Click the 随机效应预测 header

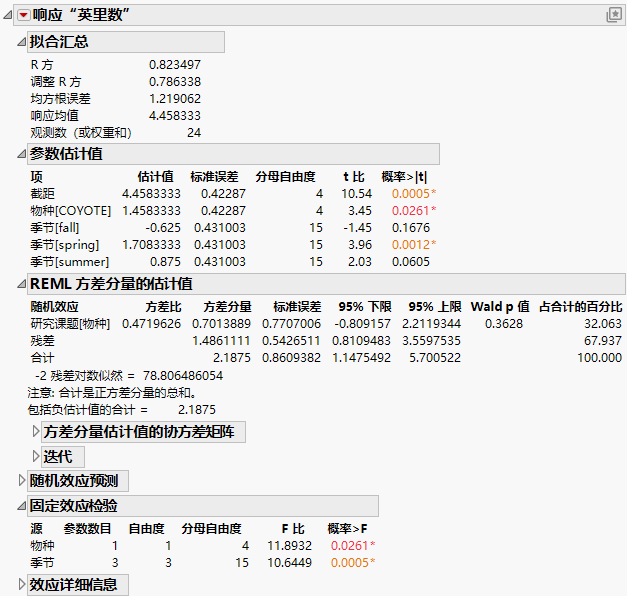click(78, 481)
